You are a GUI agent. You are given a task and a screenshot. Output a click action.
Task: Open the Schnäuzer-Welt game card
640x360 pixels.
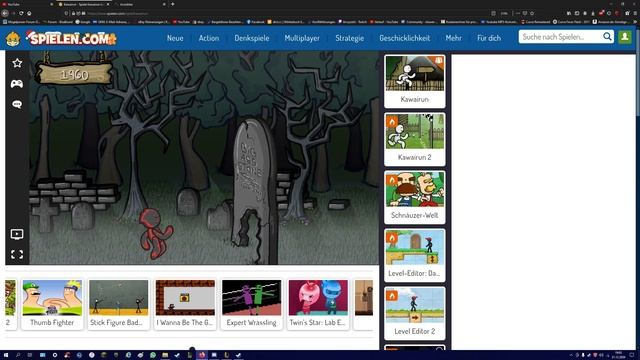coord(415,197)
